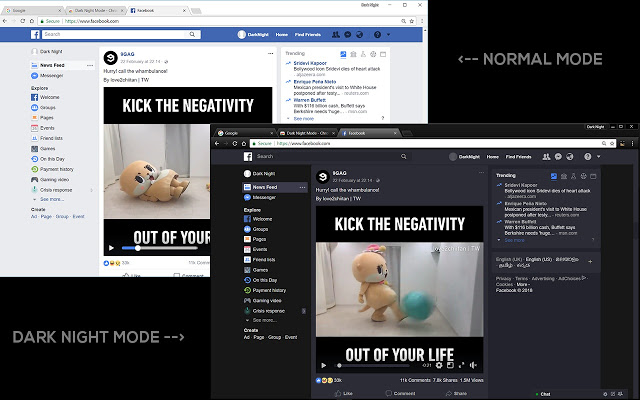Reload page in normal mode browser
Screen dimensions: 640x400
pyautogui.click(x=23, y=21)
